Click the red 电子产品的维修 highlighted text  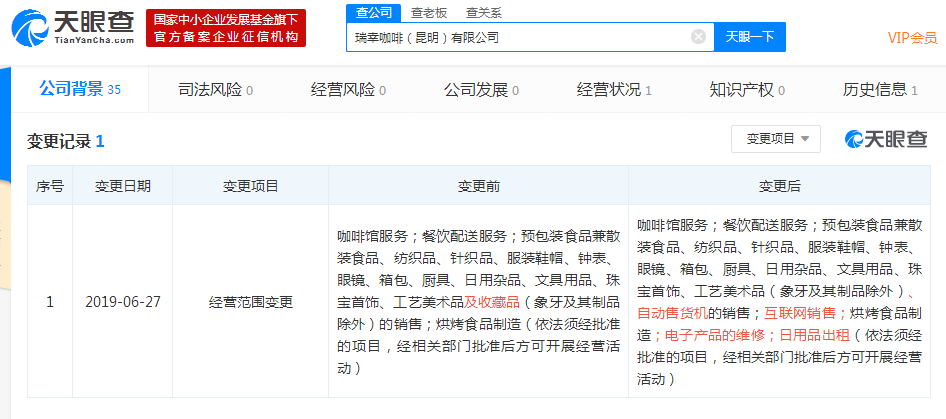(715, 334)
